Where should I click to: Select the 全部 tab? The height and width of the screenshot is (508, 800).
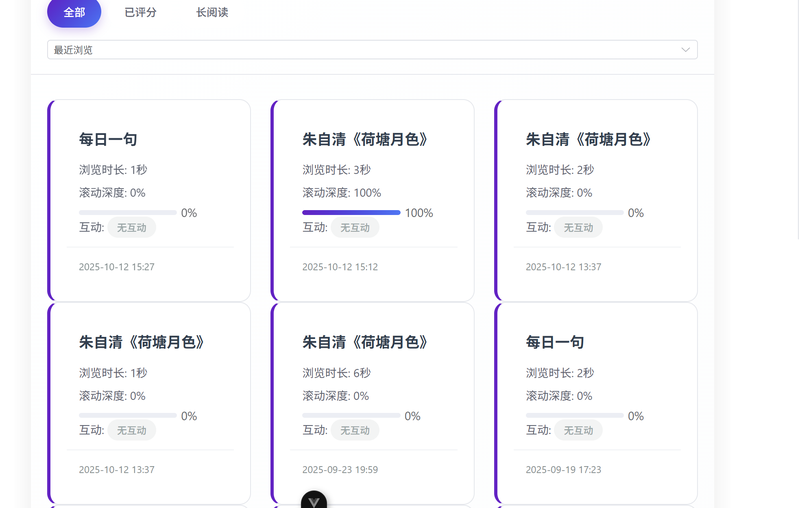click(x=74, y=13)
